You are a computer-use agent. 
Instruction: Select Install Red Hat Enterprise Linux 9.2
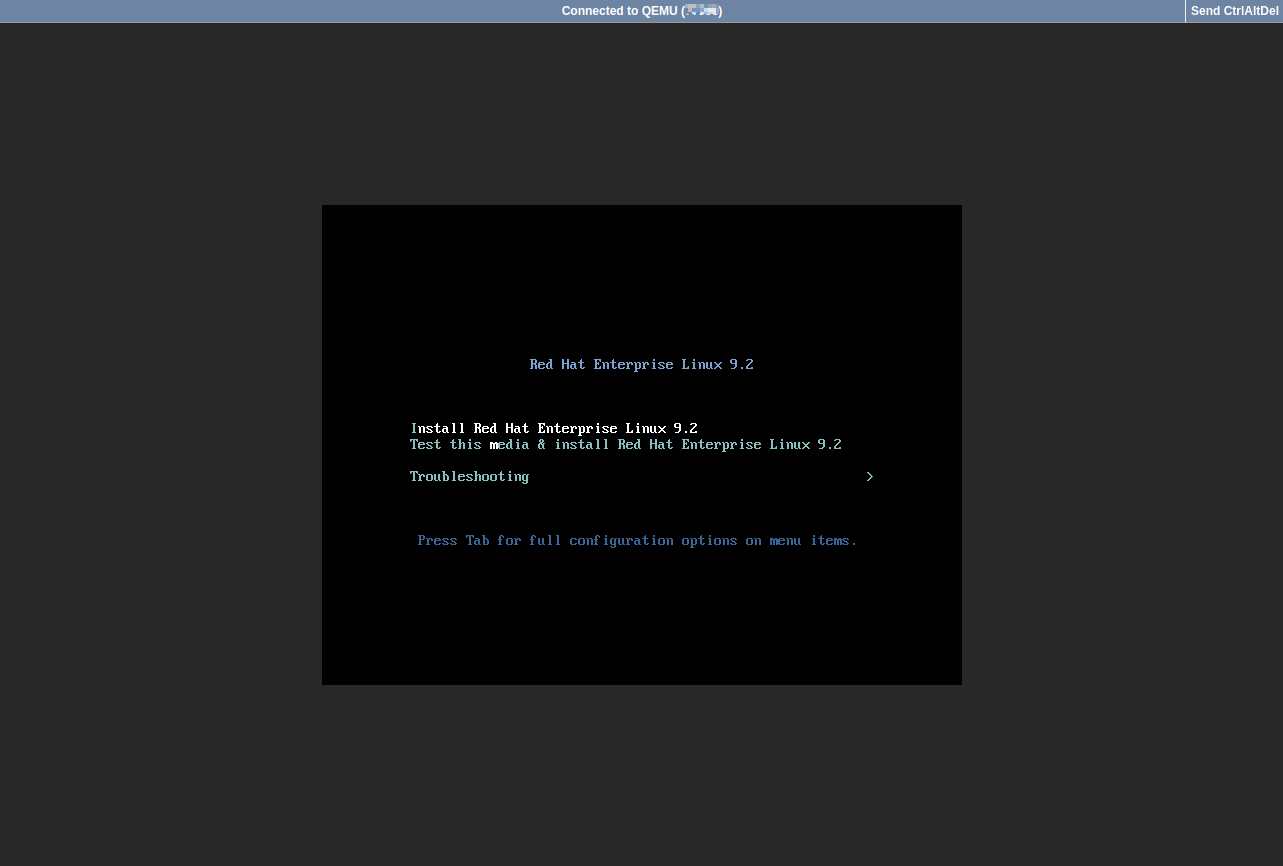pyautogui.click(x=554, y=429)
